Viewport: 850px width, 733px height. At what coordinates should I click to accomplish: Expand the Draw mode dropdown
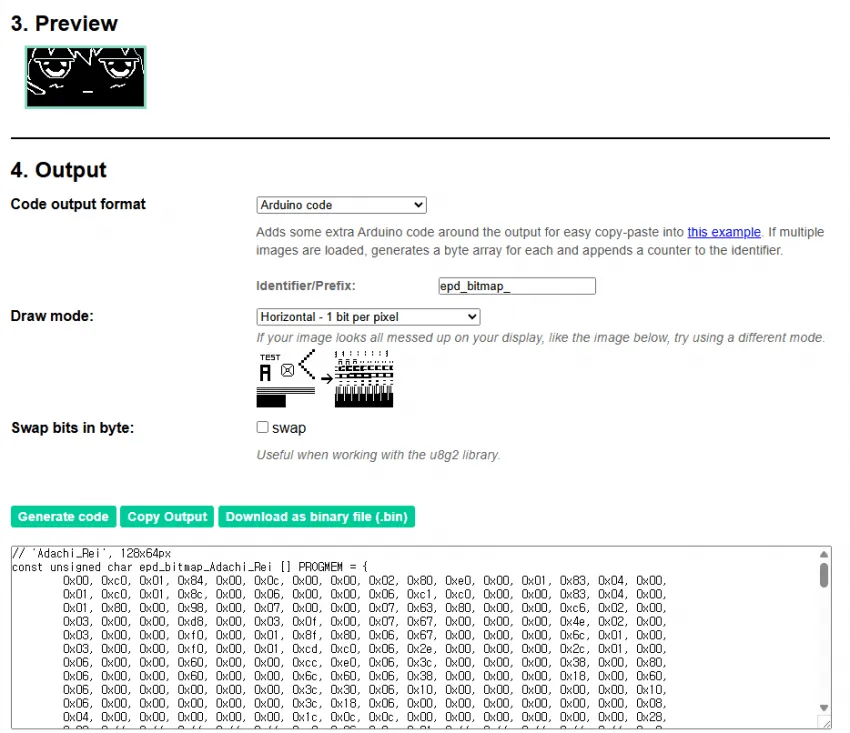coord(368,317)
